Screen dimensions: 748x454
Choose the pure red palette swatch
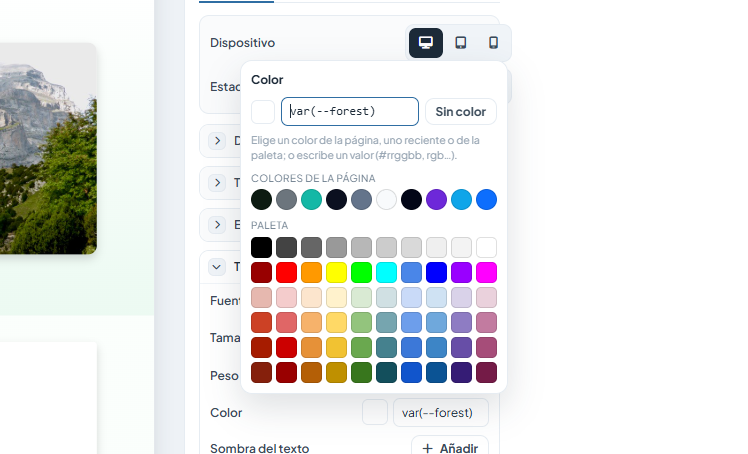tap(286, 272)
